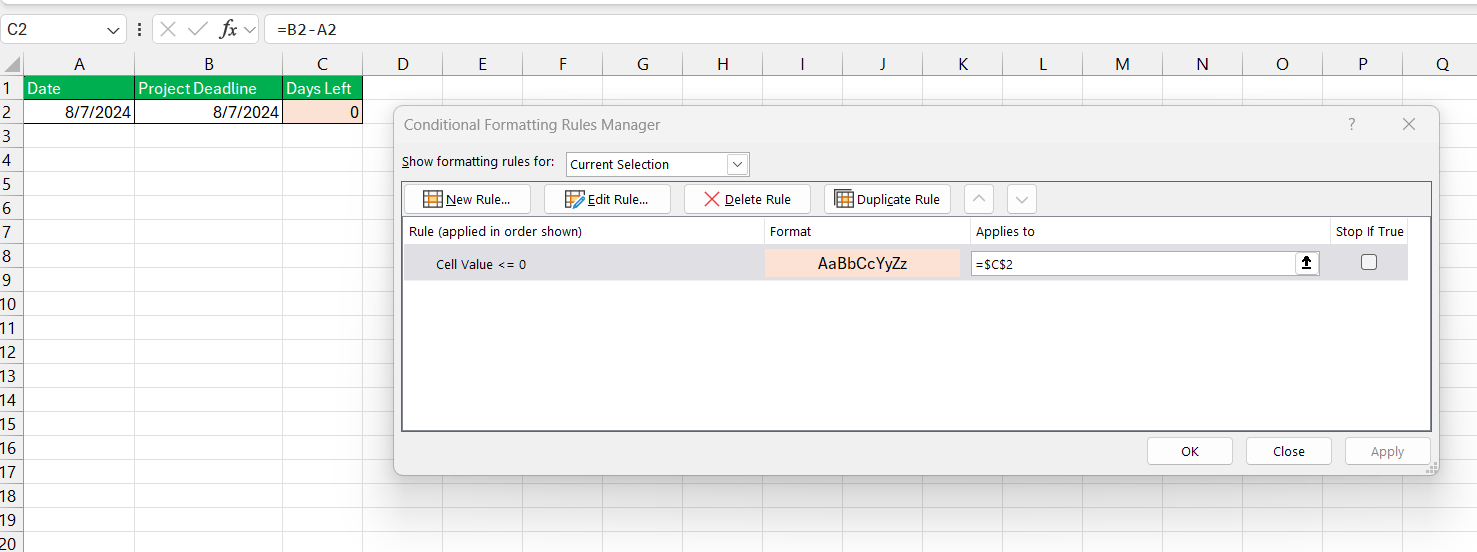1477x552 pixels.
Task: Click the Name Box showing C2
Action: [54, 29]
